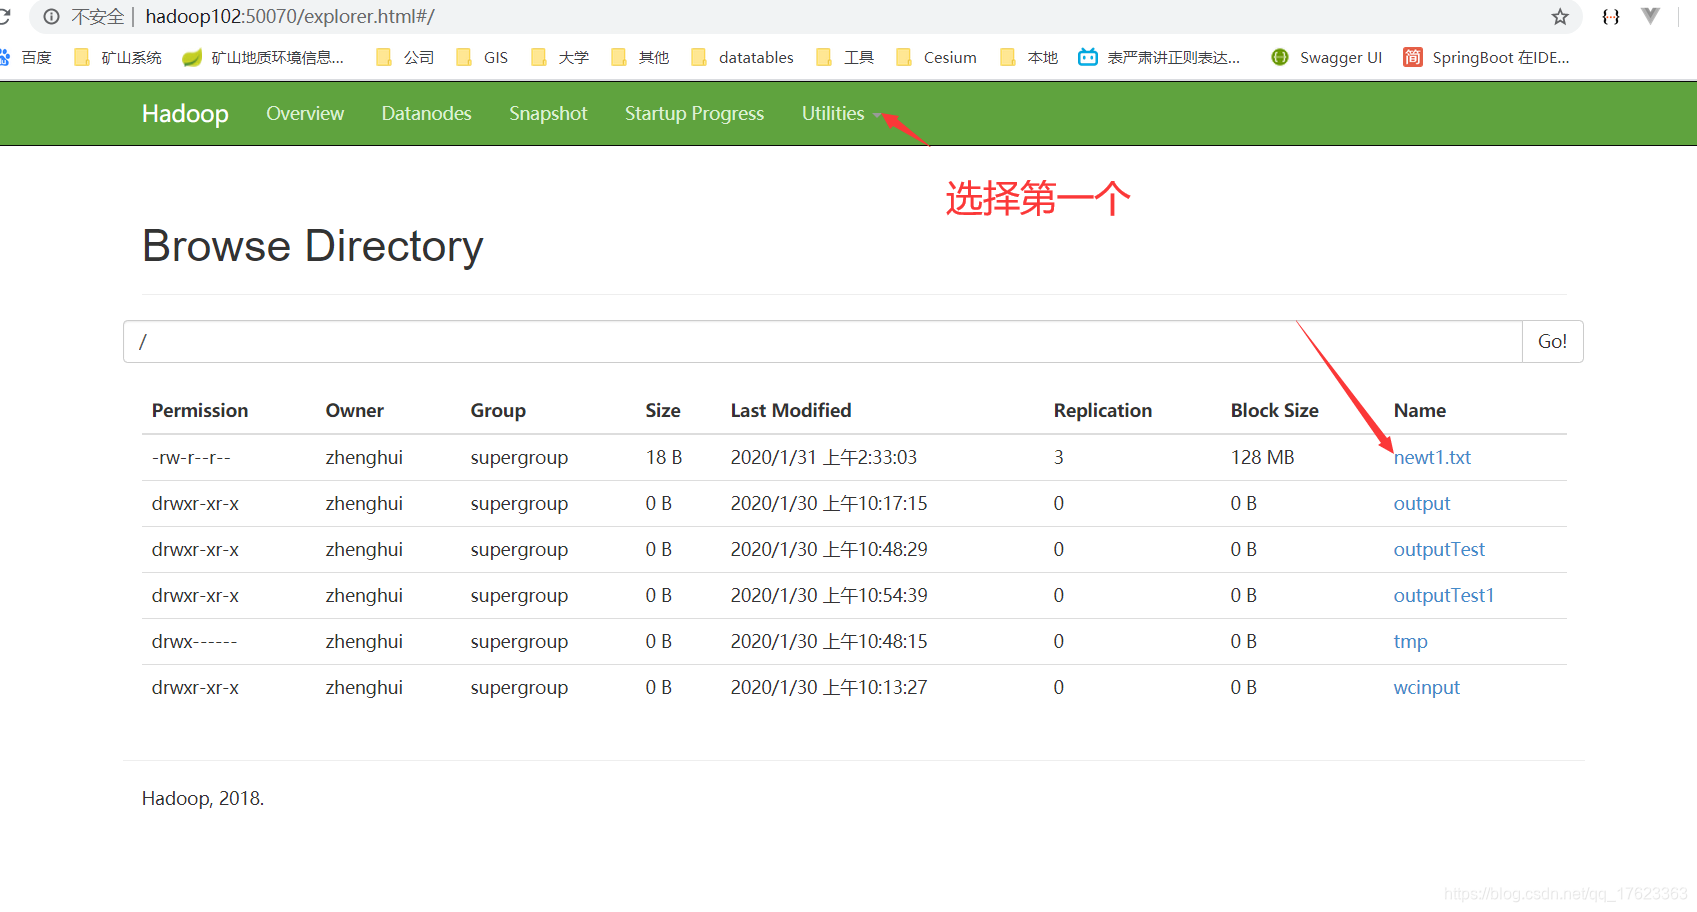Open the tmp directory link

(x=1410, y=642)
